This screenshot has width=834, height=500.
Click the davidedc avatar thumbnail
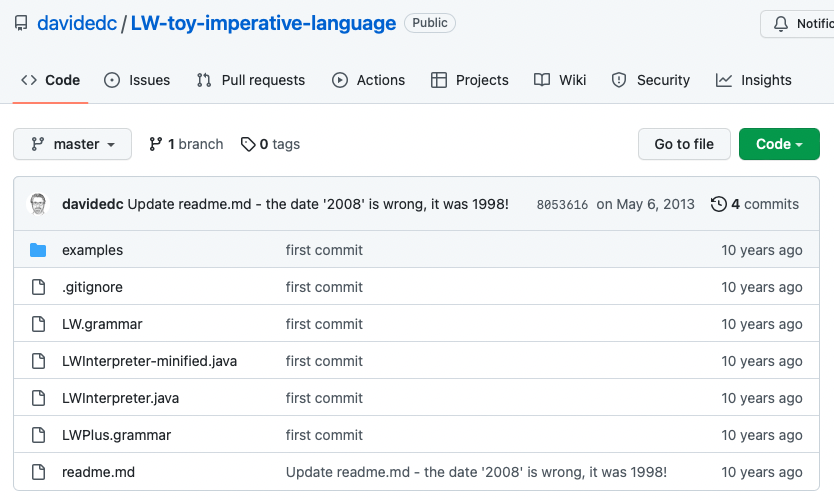[x=38, y=204]
